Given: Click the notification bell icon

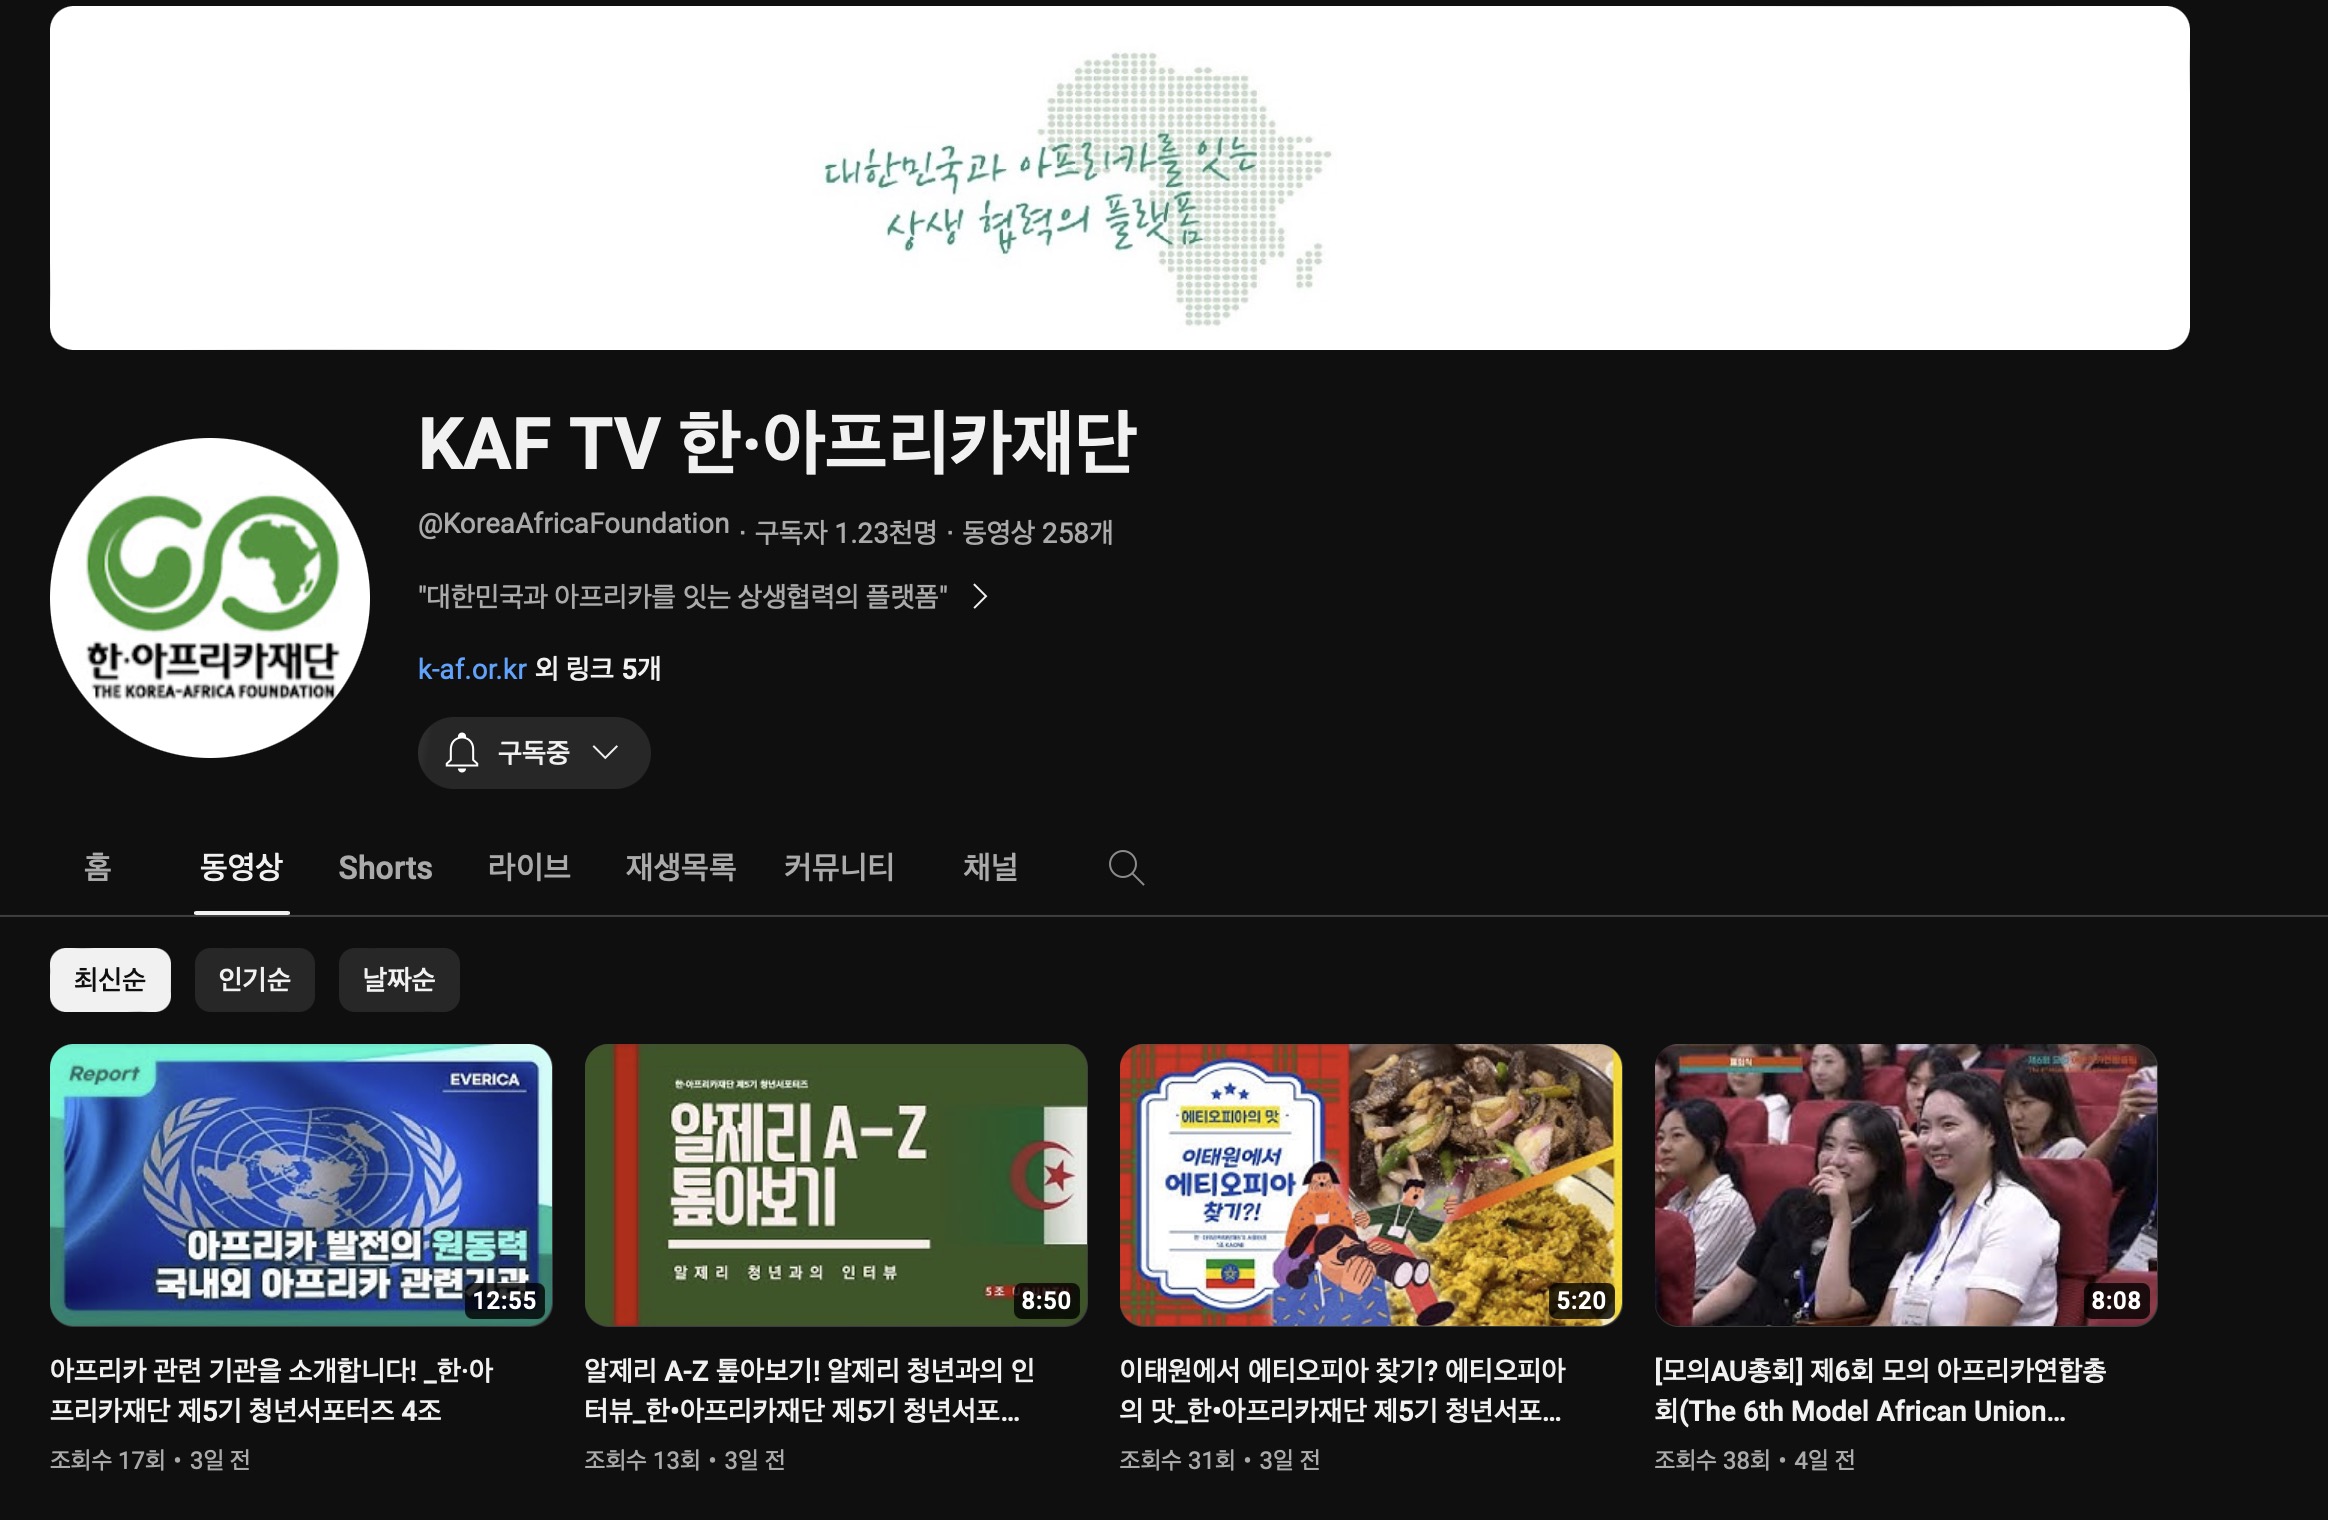Looking at the screenshot, I should point(462,752).
